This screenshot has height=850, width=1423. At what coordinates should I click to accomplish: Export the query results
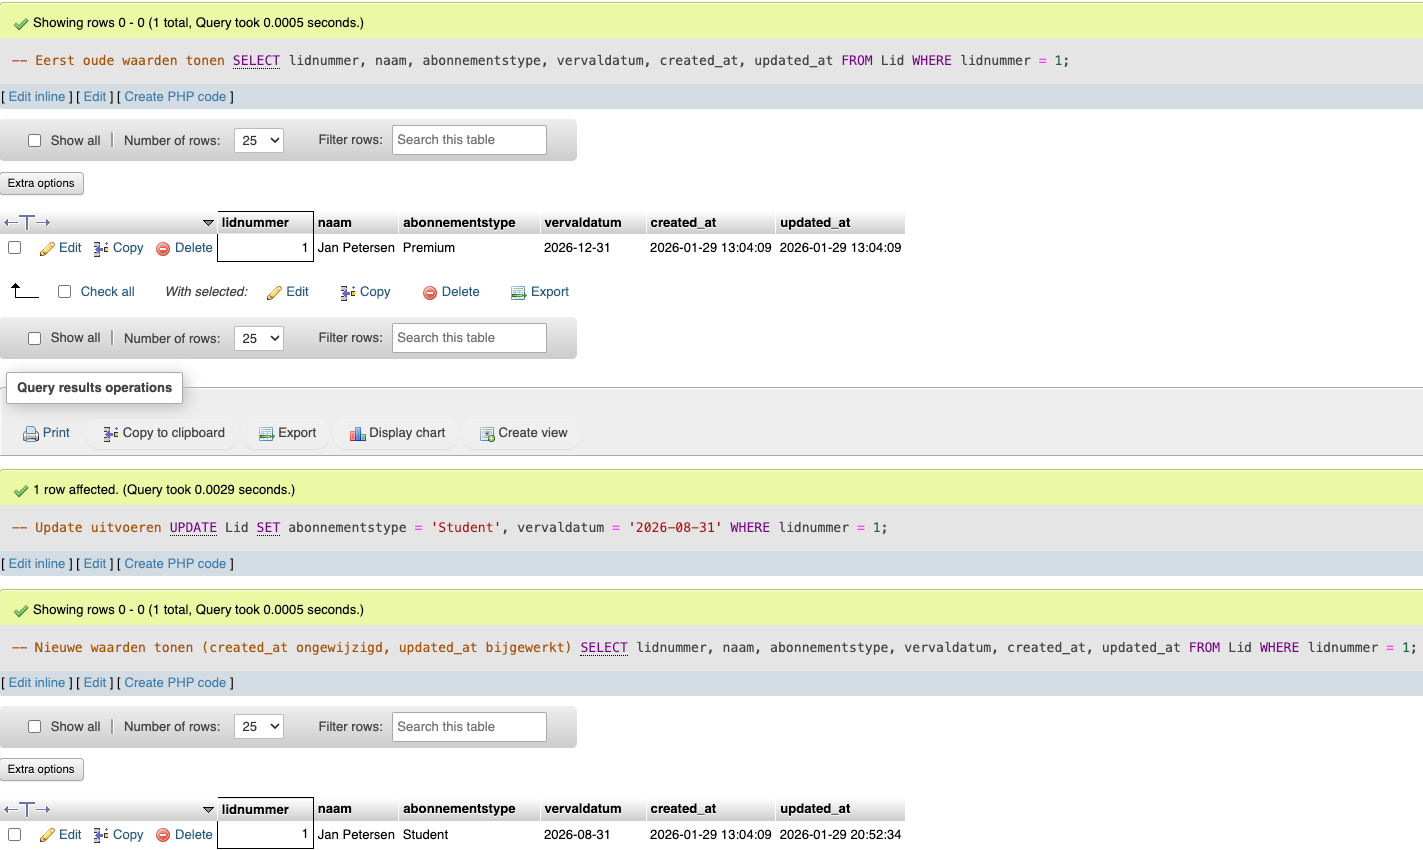(x=286, y=432)
